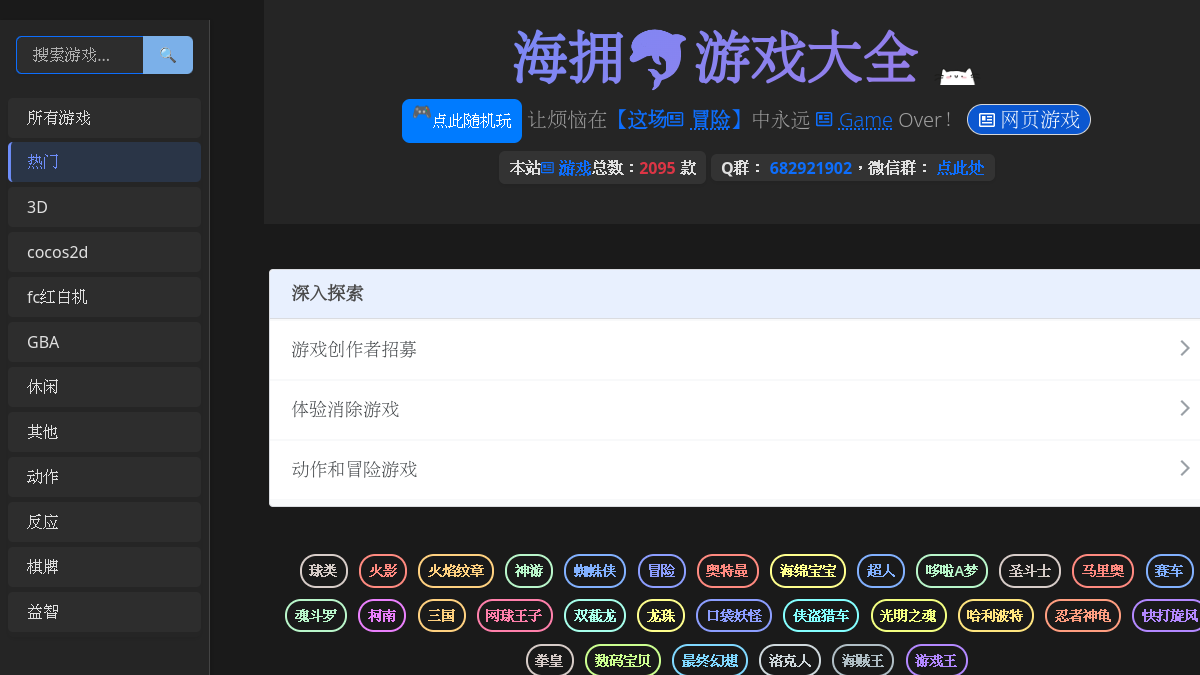Click the 圣斗士 tag

coord(1030,571)
